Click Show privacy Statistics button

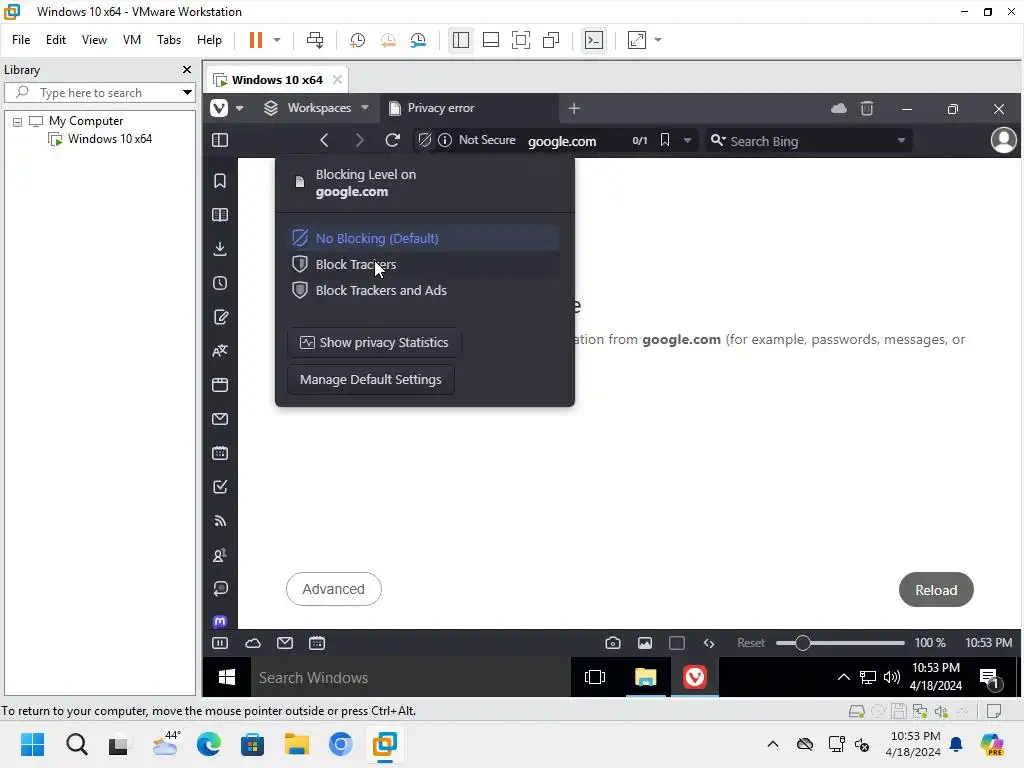[374, 343]
